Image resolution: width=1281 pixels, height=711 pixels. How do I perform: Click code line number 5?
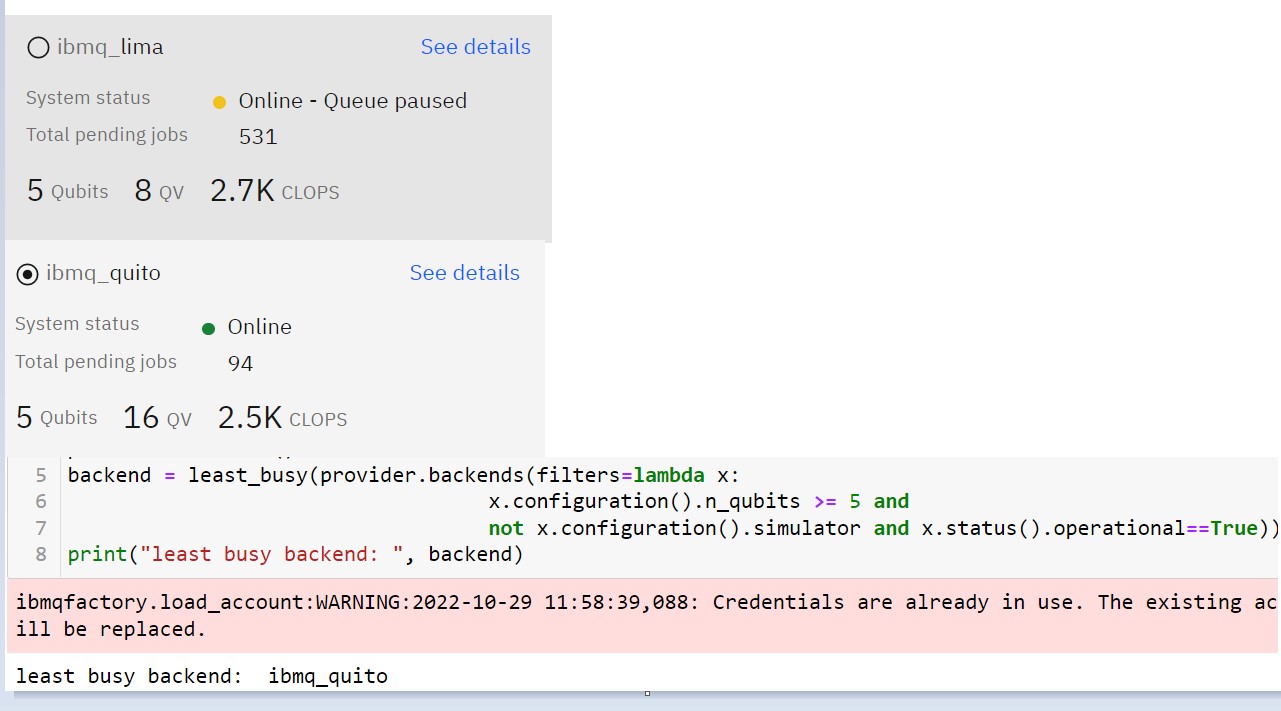pos(41,475)
